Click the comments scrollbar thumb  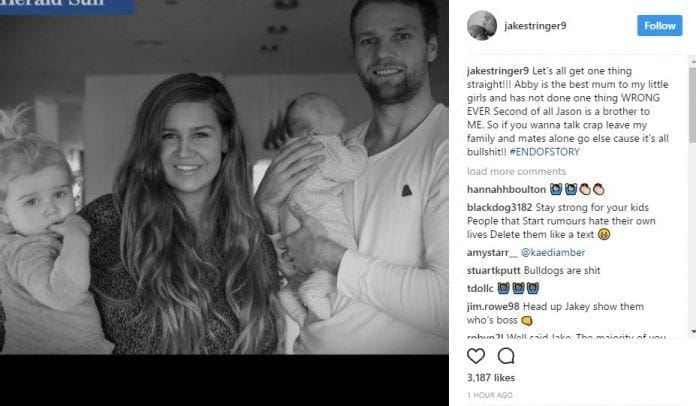click(x=692, y=104)
